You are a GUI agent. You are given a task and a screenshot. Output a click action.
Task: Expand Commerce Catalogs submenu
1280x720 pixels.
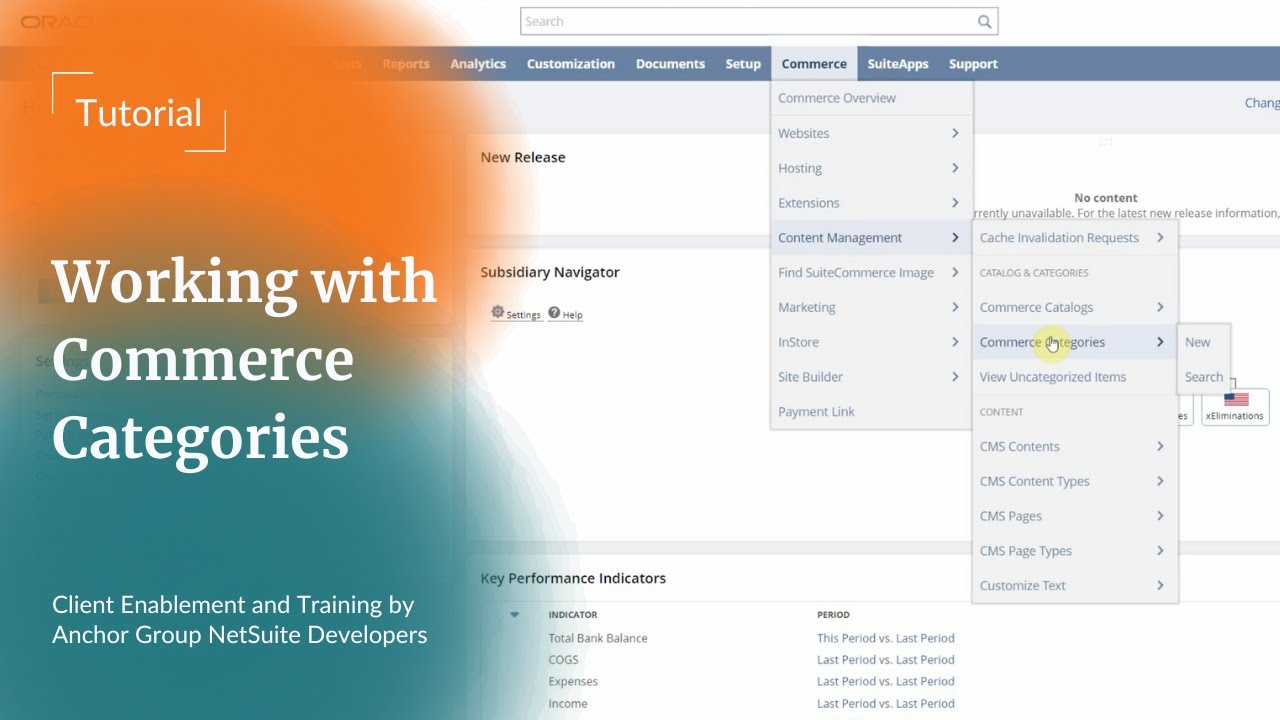coord(1075,307)
